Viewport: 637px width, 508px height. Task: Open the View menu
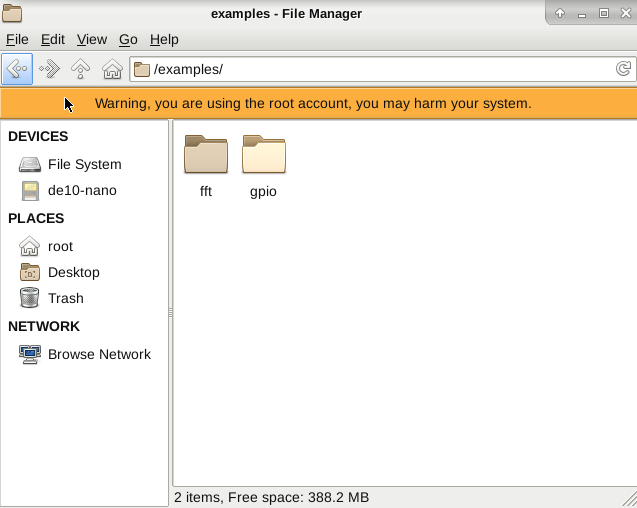tap(92, 39)
